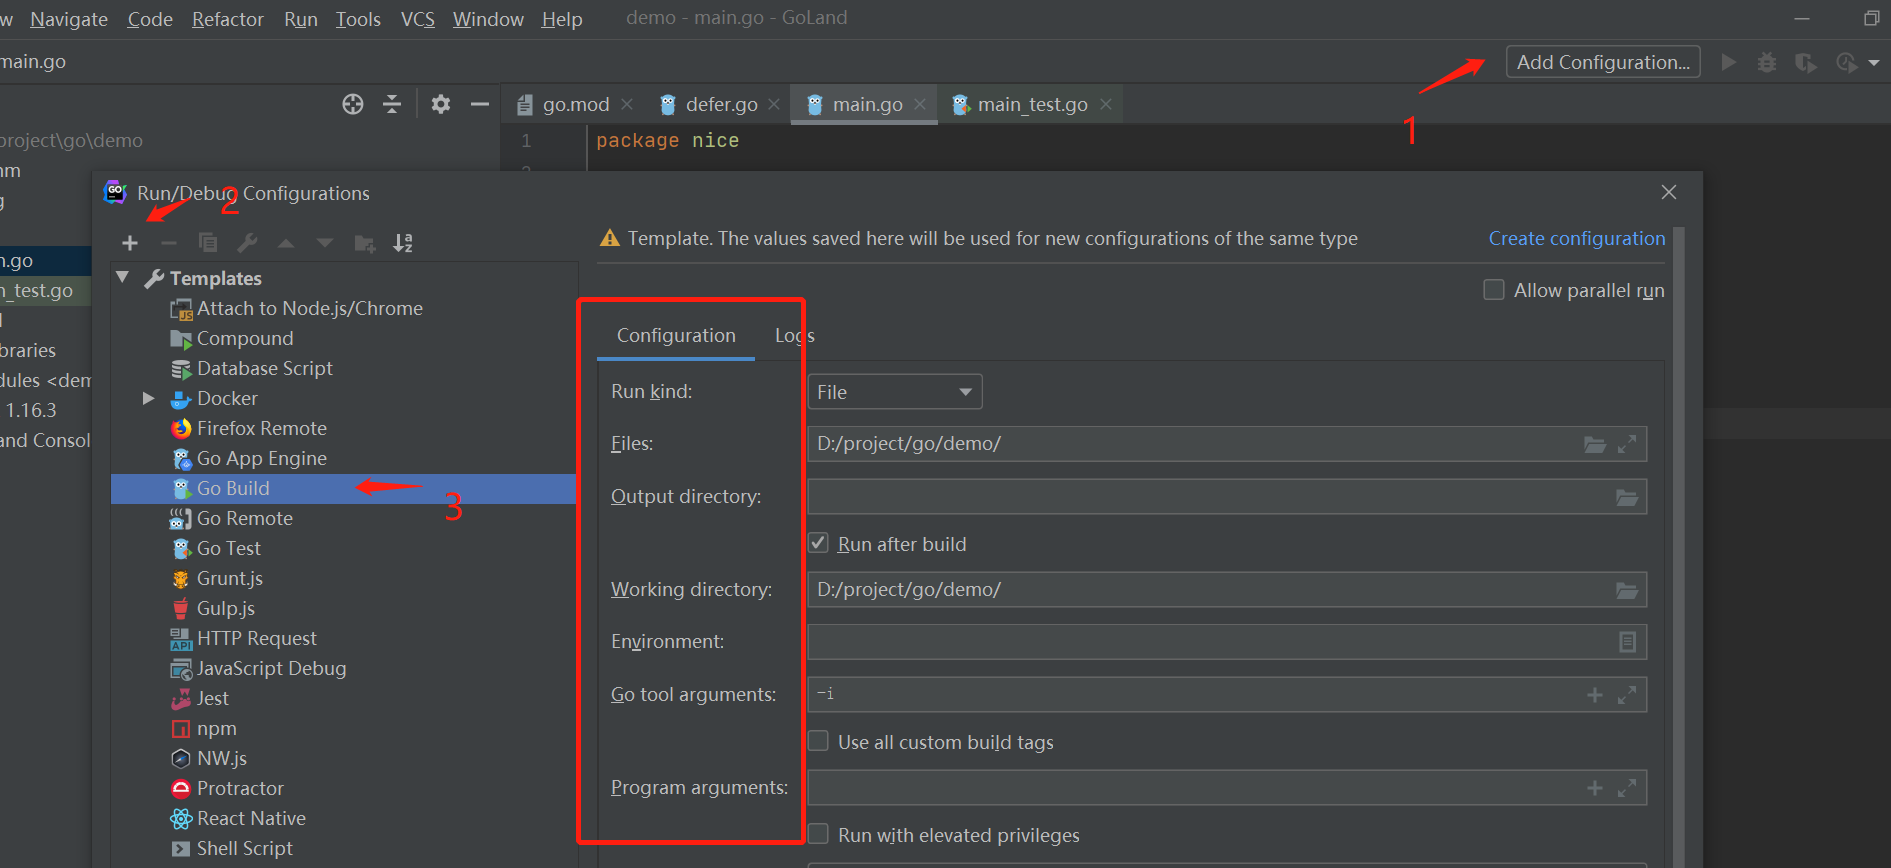
Task: Browse folder icon in Files field
Action: [x=1595, y=444]
